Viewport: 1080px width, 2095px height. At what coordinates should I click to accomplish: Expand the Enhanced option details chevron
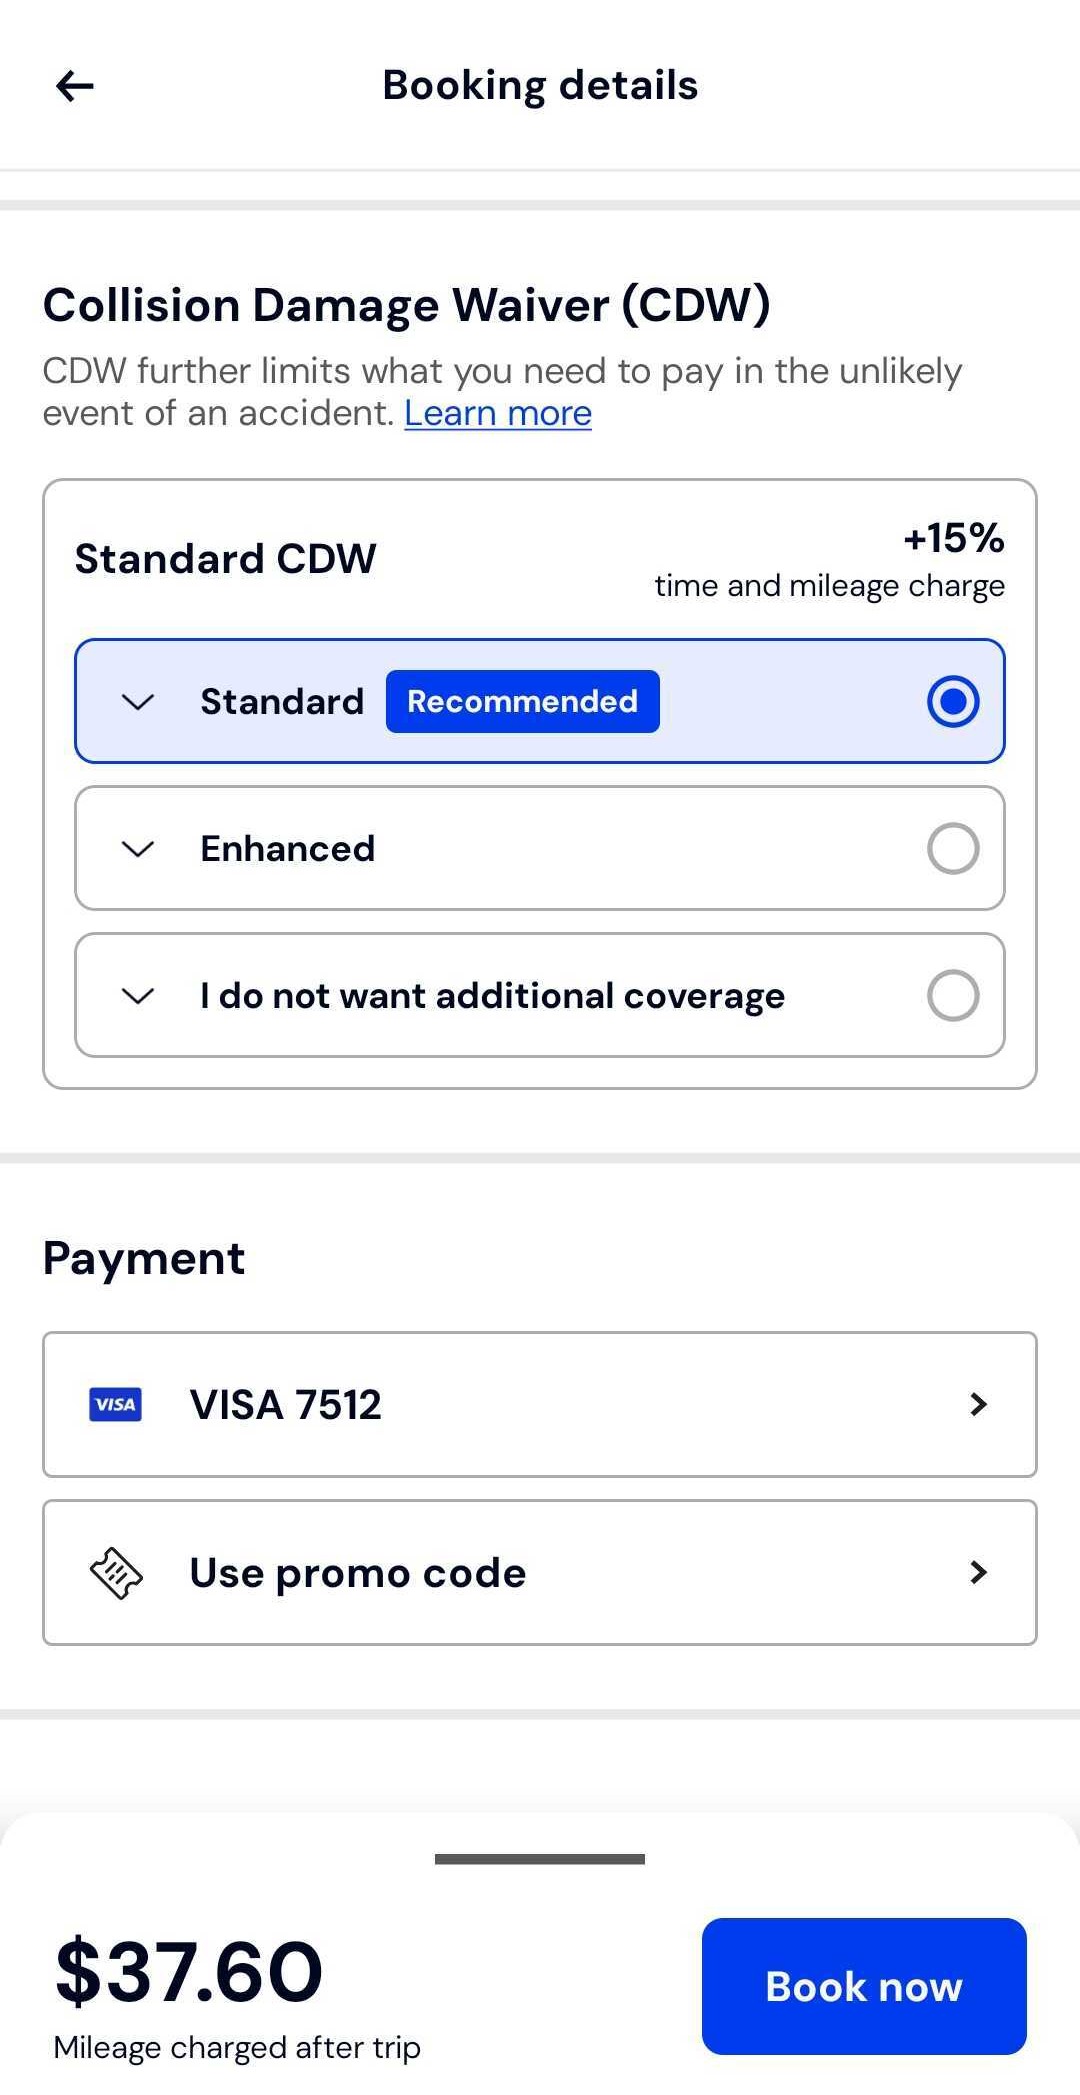click(x=137, y=849)
